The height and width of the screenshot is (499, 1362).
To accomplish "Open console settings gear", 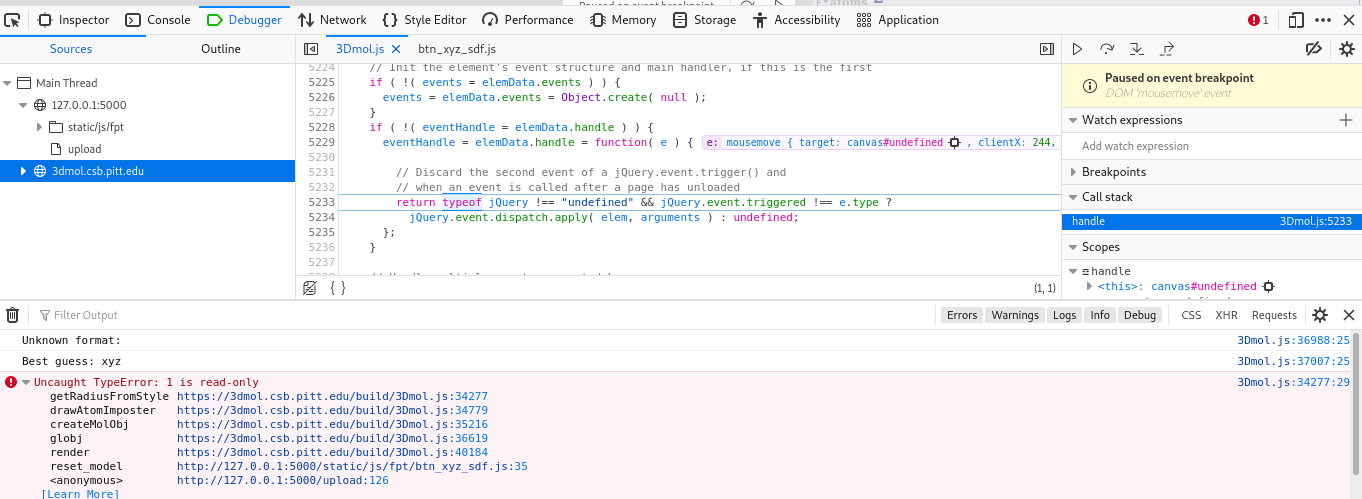I will [1320, 315].
